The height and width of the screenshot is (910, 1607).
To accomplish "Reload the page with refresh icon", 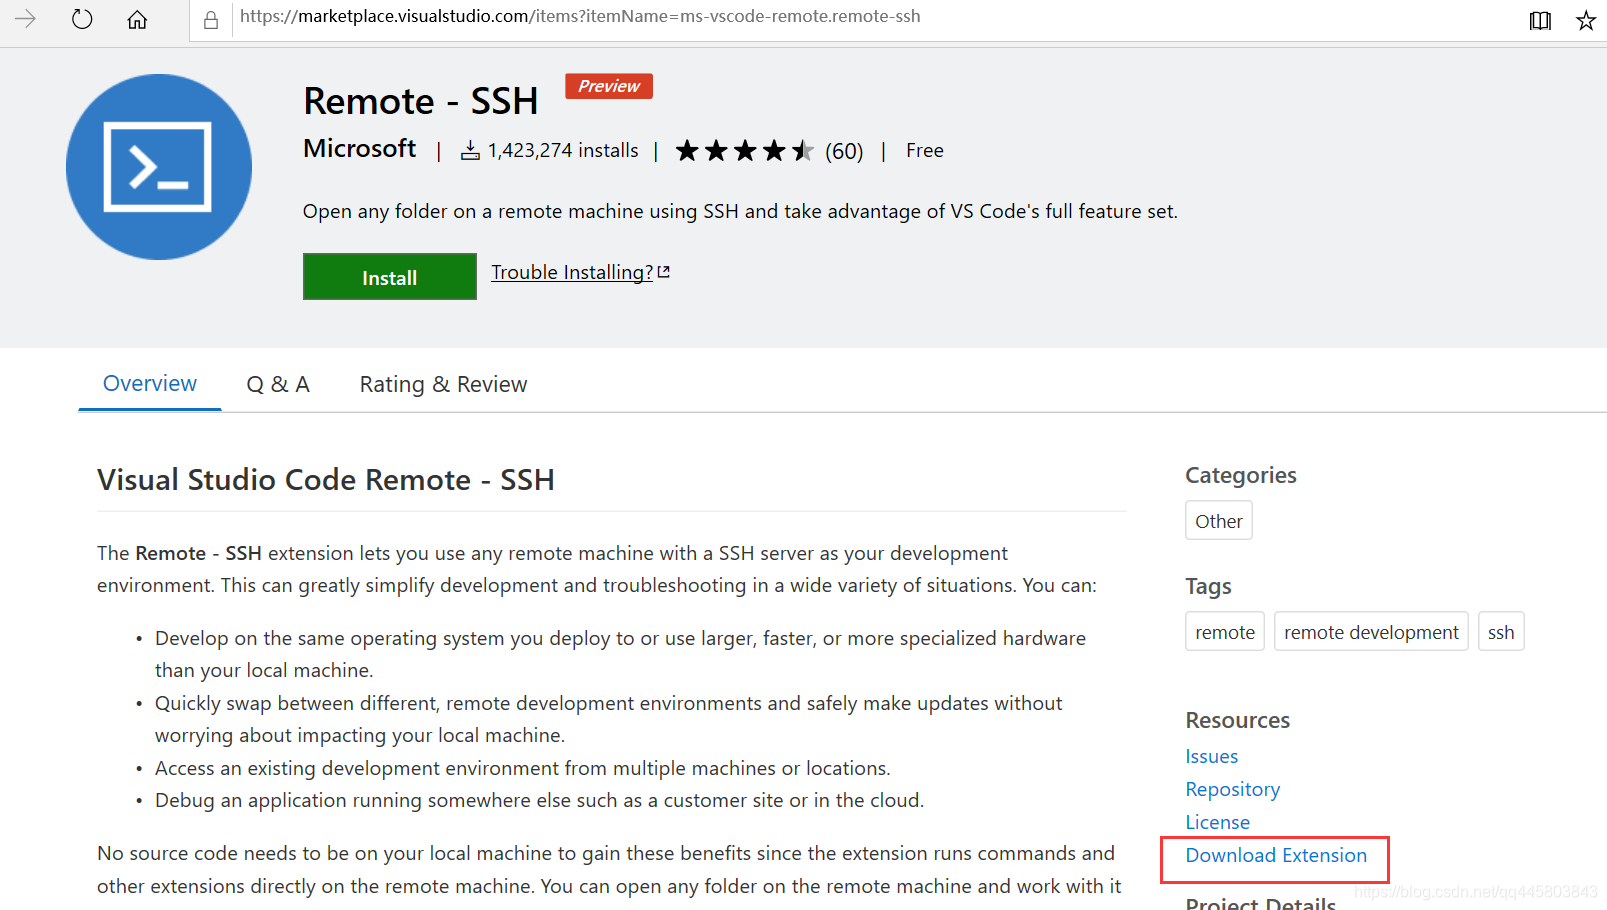I will (82, 19).
